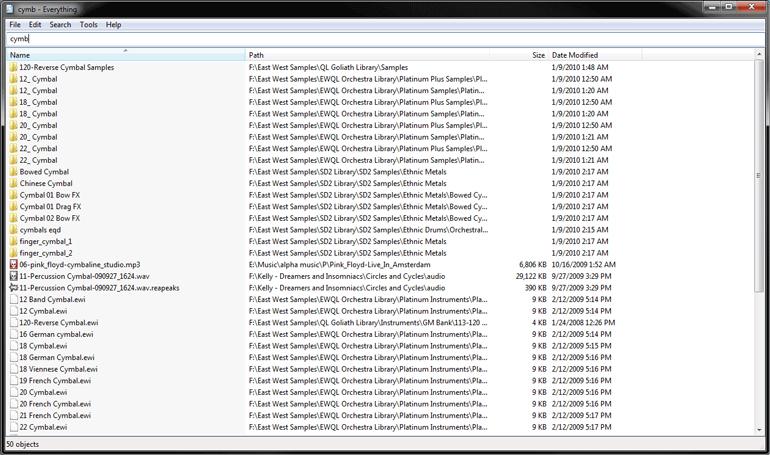Select 12_ Cymbal modified 1/9/2010 1:20 AM
Viewport: 770px width, 455px height.
click(x=38, y=91)
